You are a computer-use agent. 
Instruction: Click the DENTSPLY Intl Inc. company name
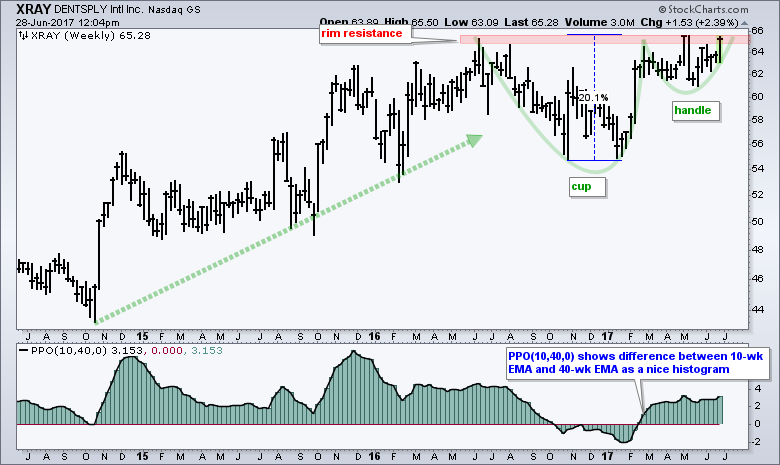pyautogui.click(x=98, y=9)
